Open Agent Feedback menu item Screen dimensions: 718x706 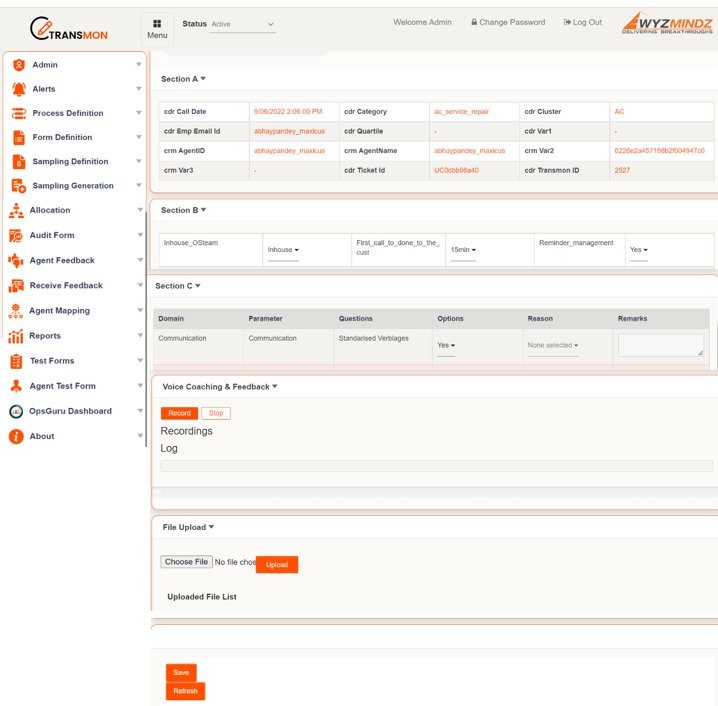[x=62, y=261]
